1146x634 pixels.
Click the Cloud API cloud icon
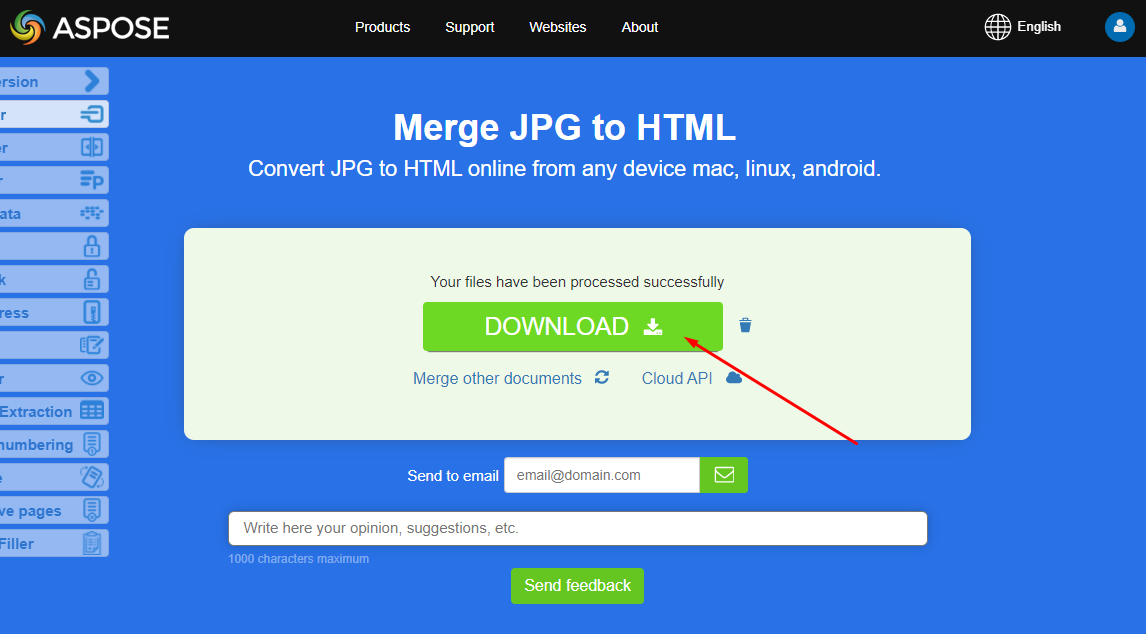pyautogui.click(x=734, y=377)
